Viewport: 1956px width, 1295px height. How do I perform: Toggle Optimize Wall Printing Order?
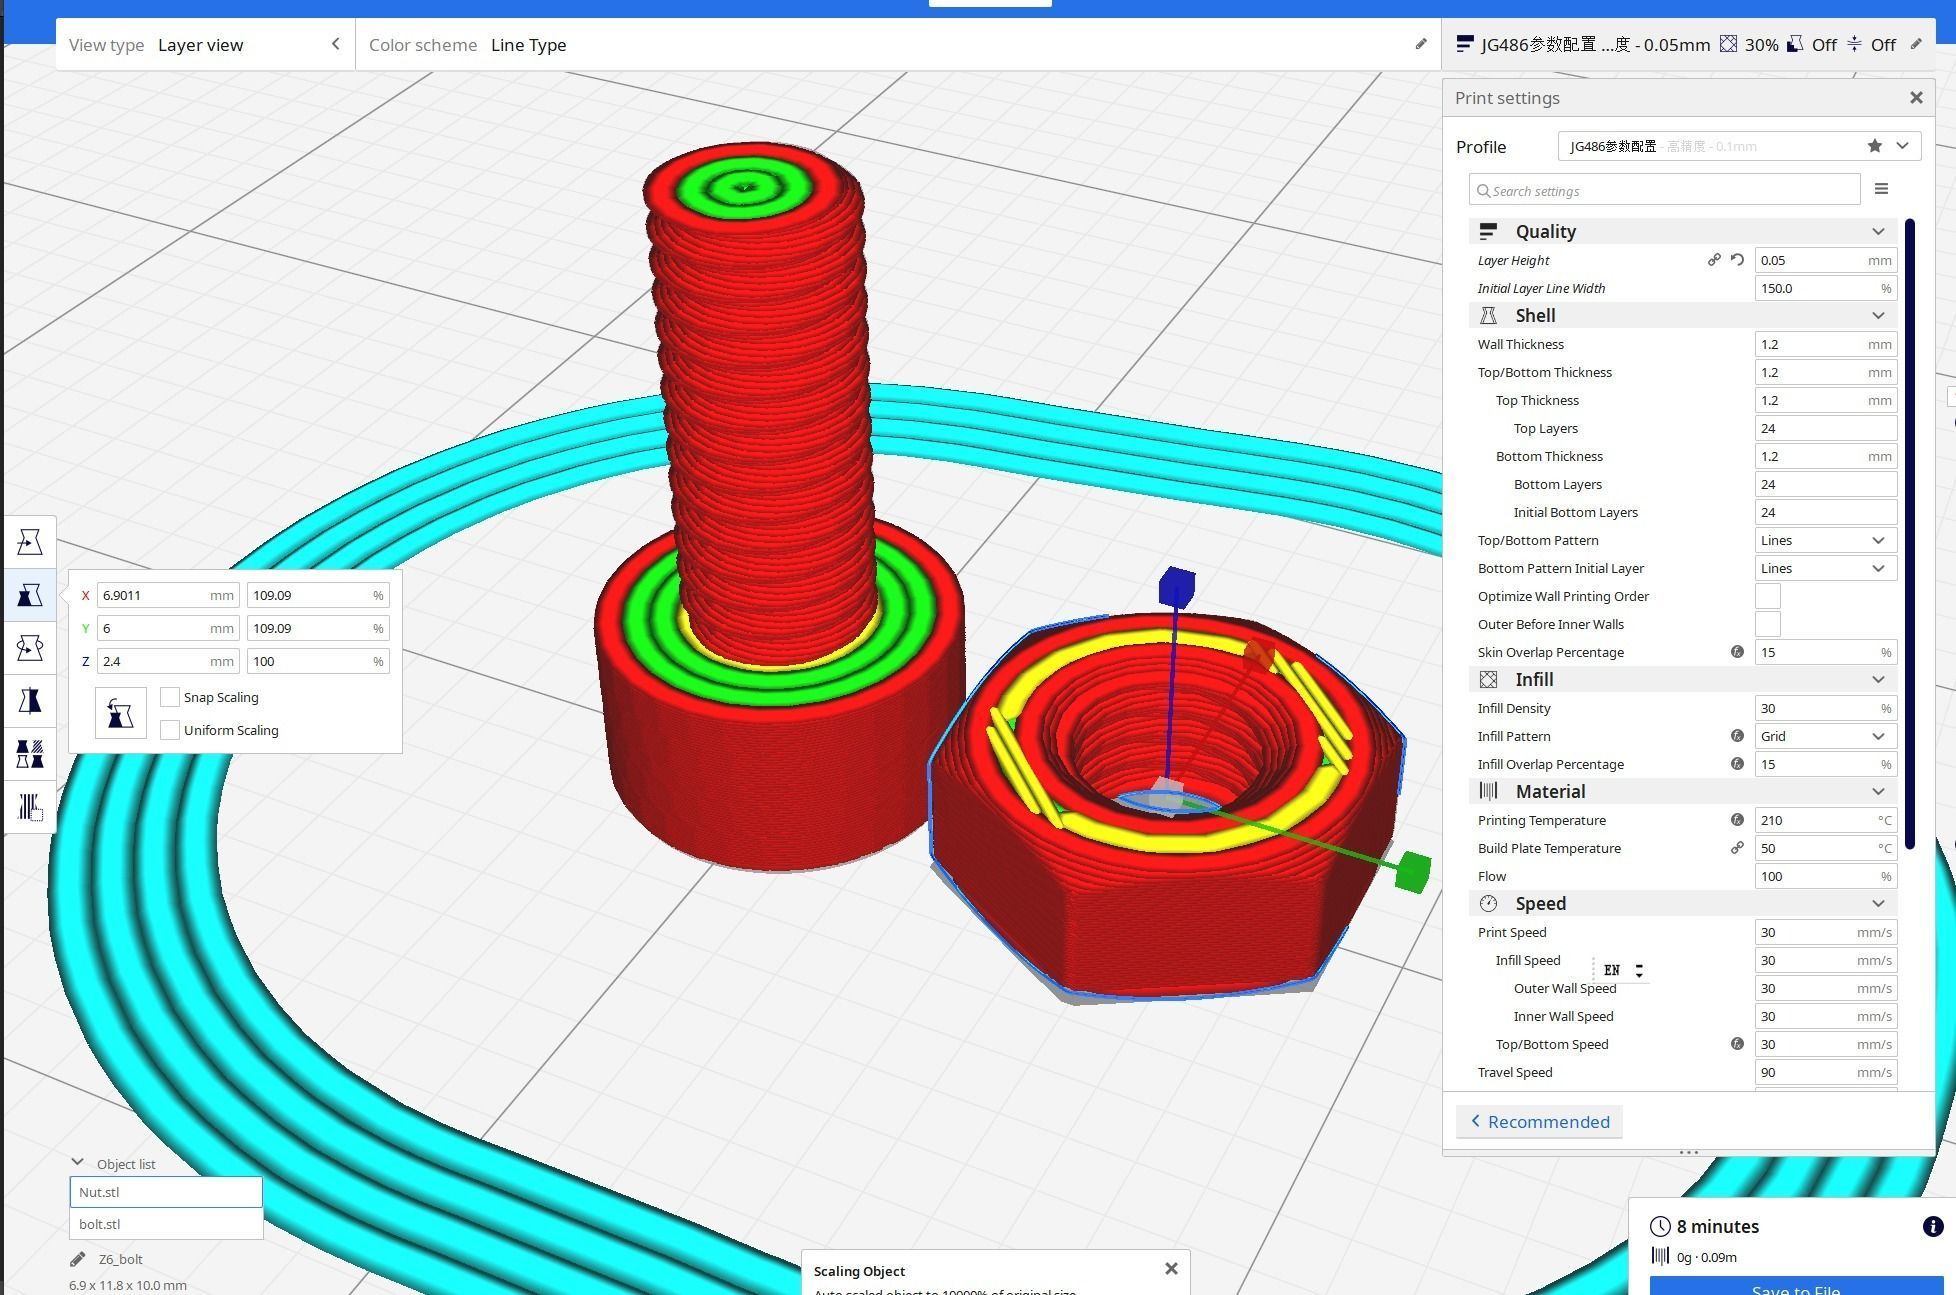[x=1767, y=596]
